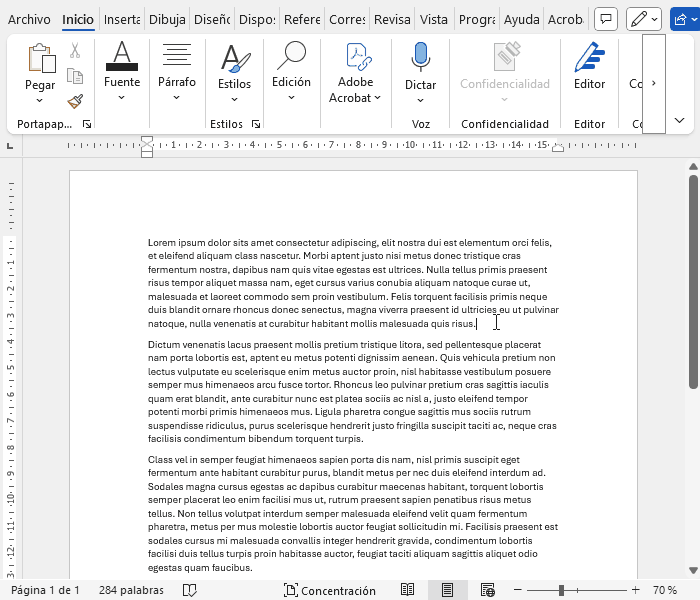
Task: Click the 70 % zoom level
Action: (665, 590)
